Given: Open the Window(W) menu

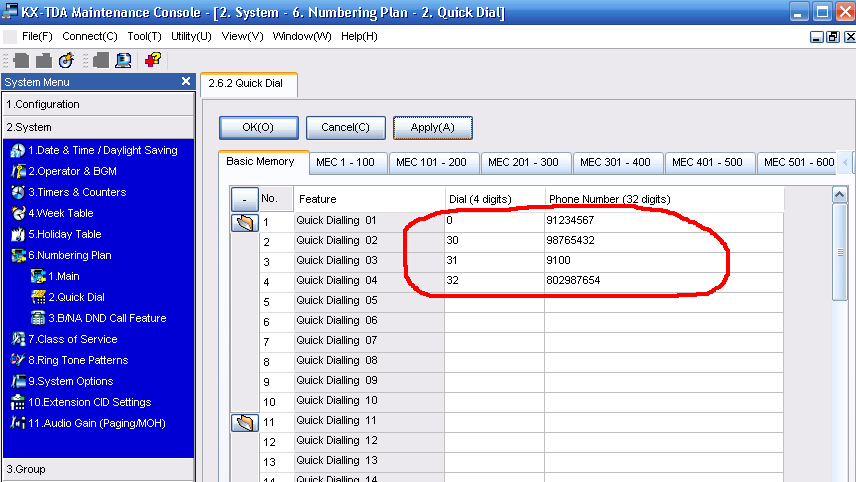Looking at the screenshot, I should (x=302, y=37).
